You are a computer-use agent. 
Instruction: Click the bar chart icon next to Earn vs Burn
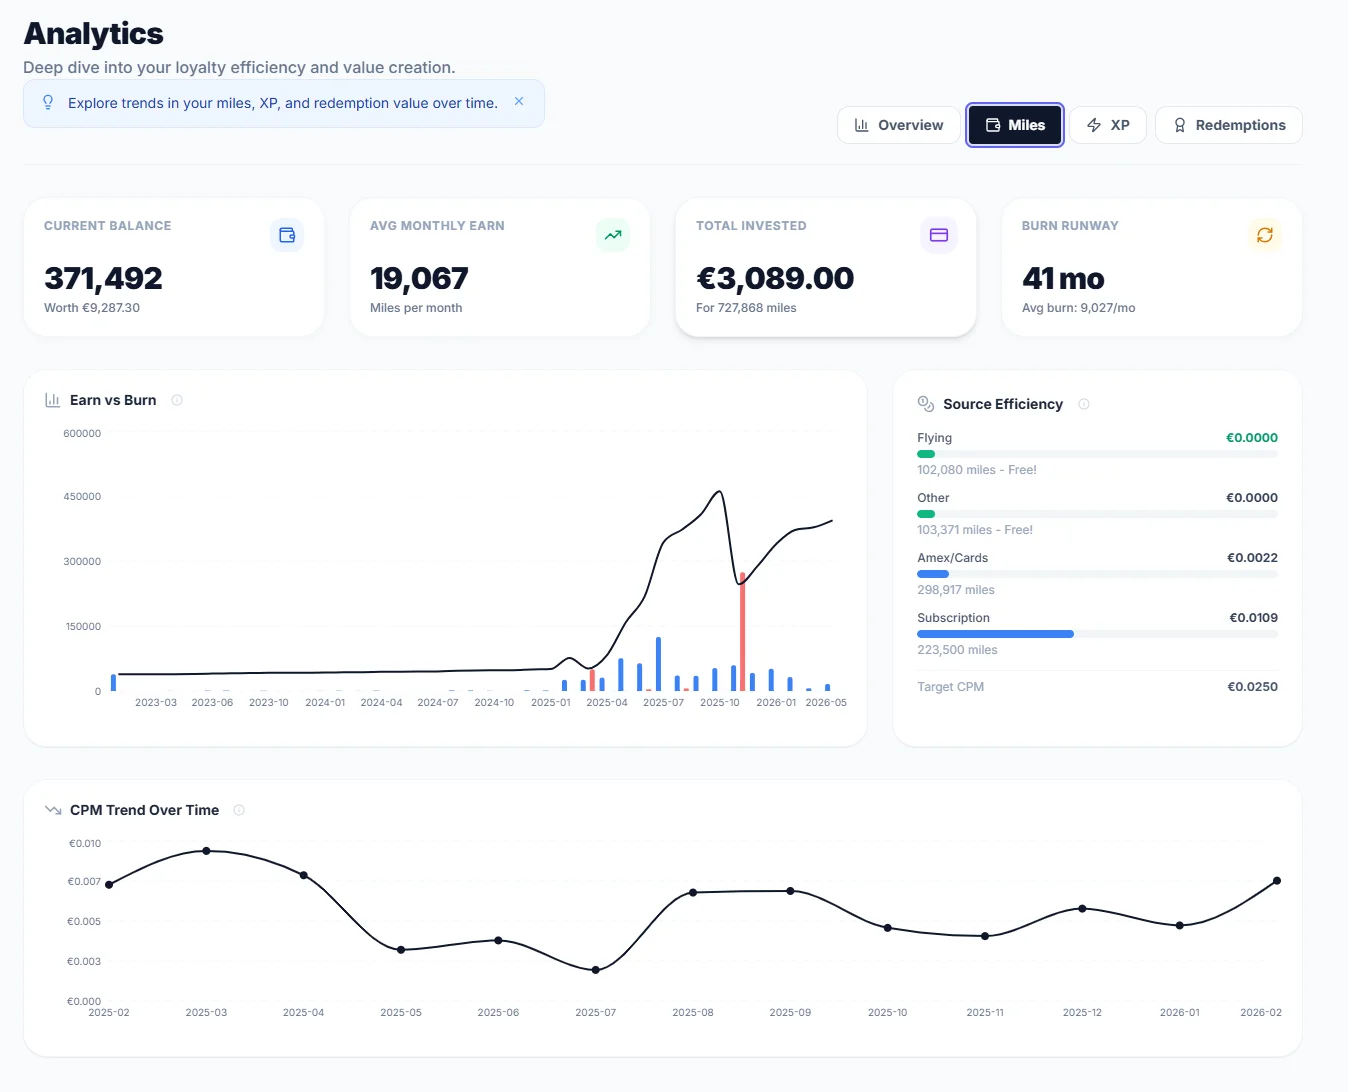52,399
